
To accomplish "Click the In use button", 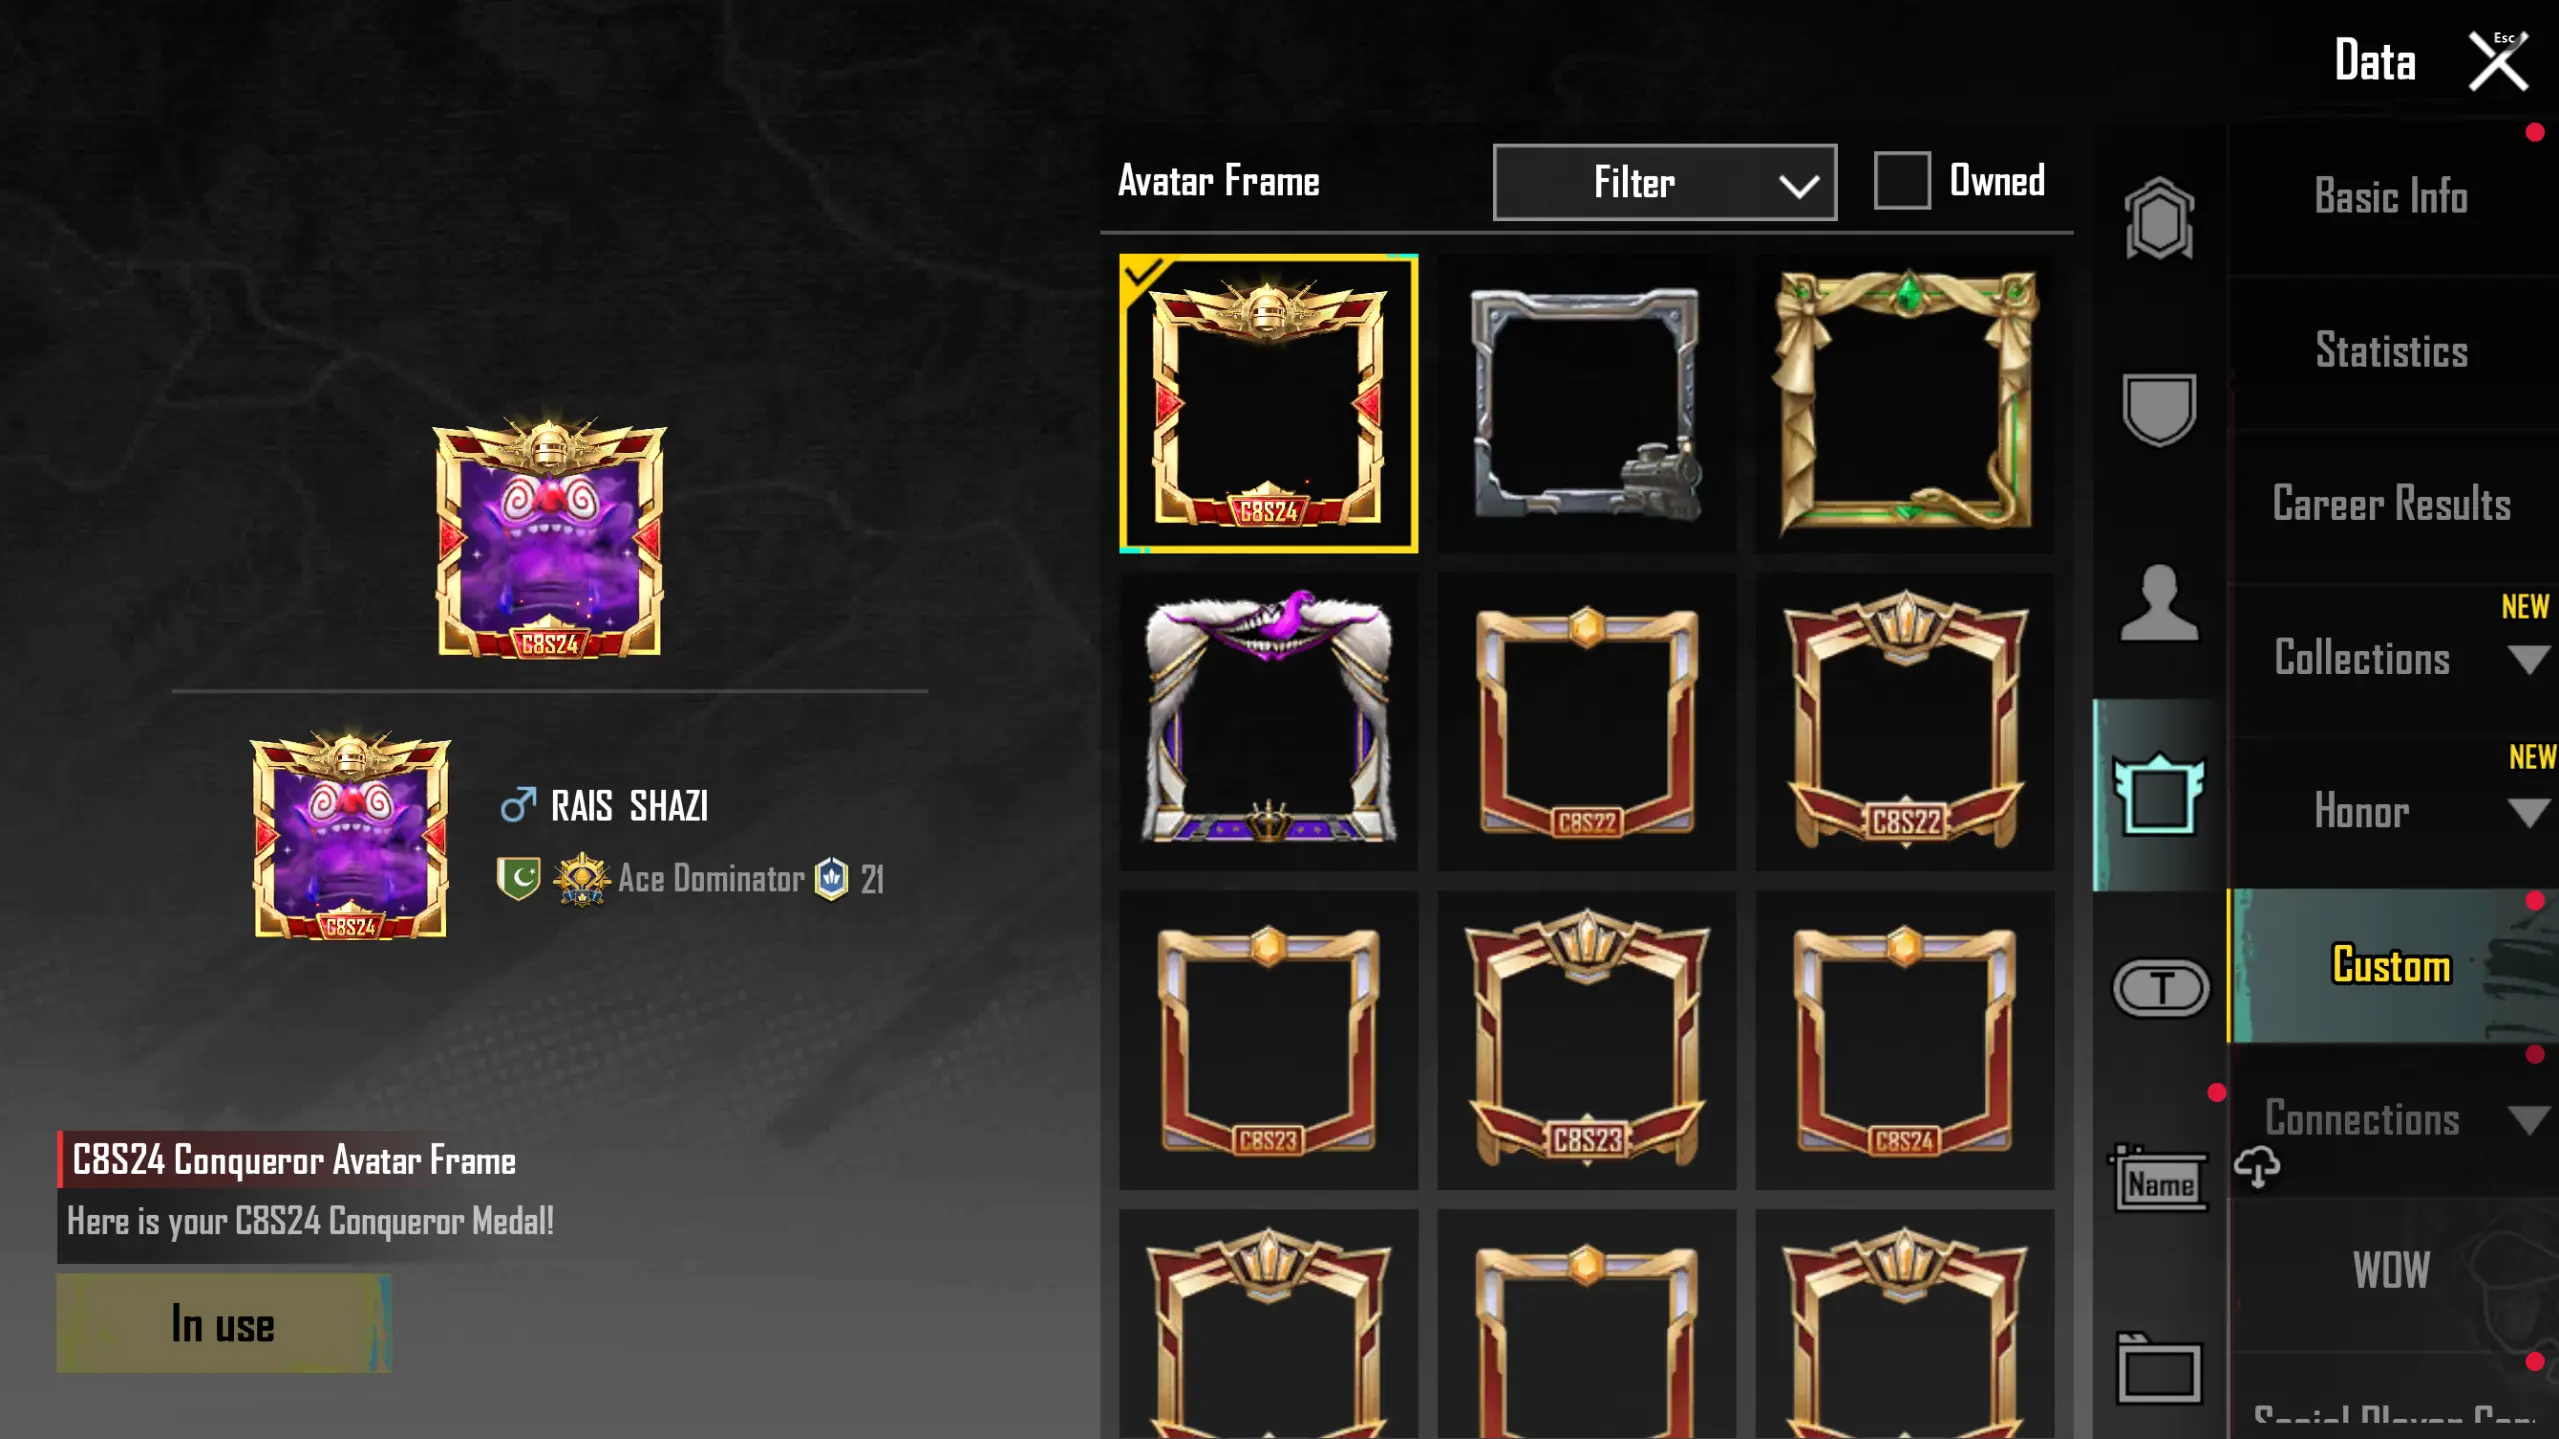I will (224, 1322).
